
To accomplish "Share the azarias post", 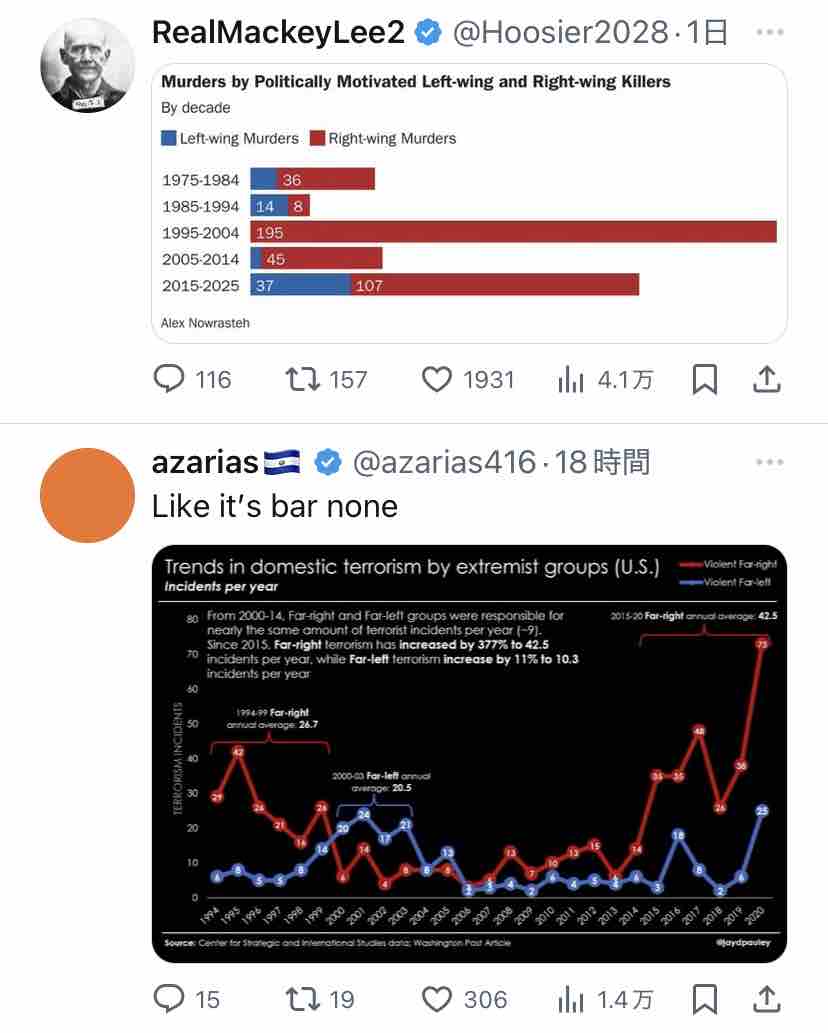I will click(767, 999).
